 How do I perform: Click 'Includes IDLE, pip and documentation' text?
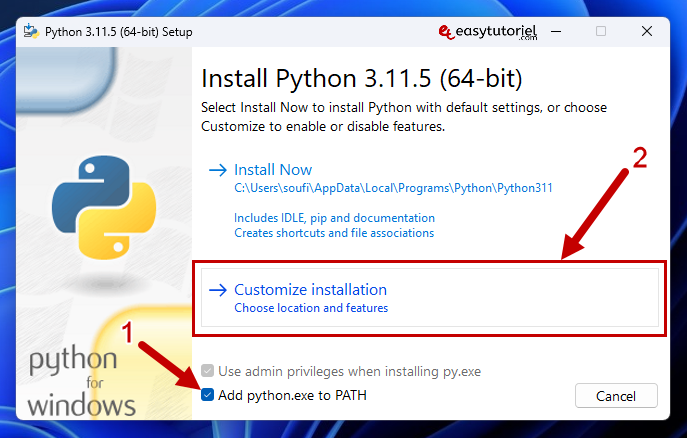point(335,218)
